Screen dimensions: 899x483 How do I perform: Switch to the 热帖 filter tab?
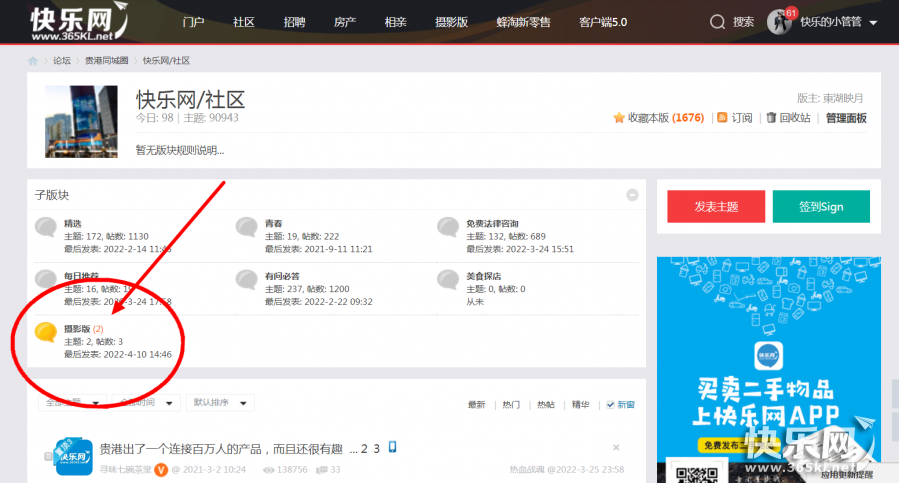tap(546, 405)
